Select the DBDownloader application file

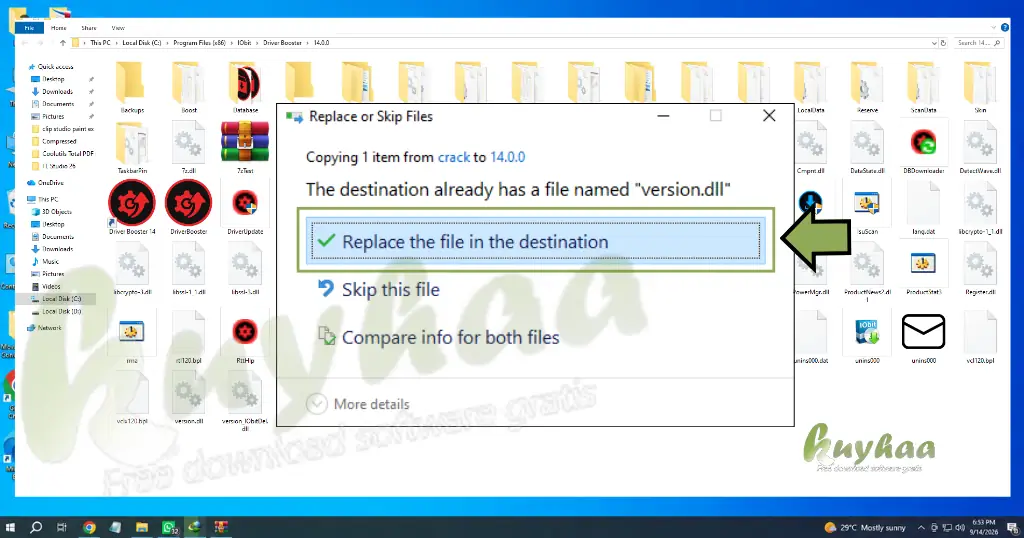click(923, 148)
